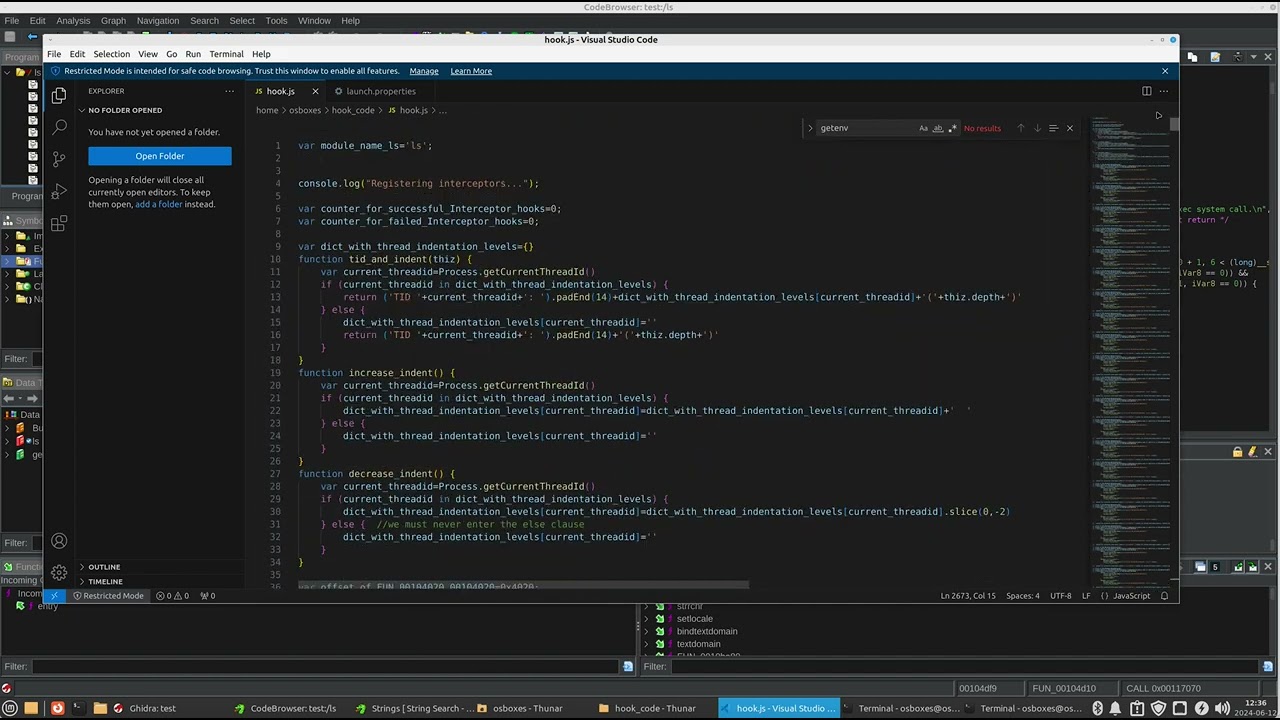Change indentation via Spaces: 4
1280x720 pixels.
click(x=1022, y=596)
